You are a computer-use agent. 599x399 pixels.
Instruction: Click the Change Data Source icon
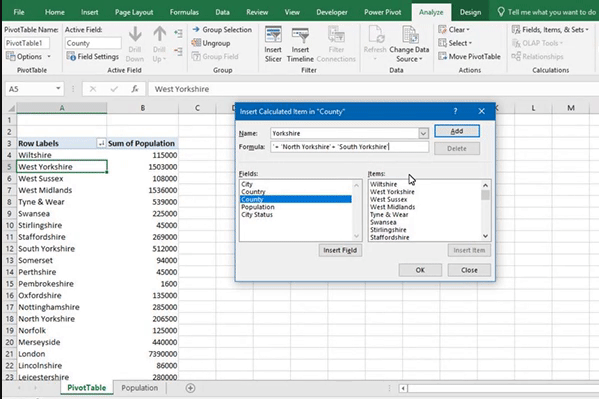point(409,35)
